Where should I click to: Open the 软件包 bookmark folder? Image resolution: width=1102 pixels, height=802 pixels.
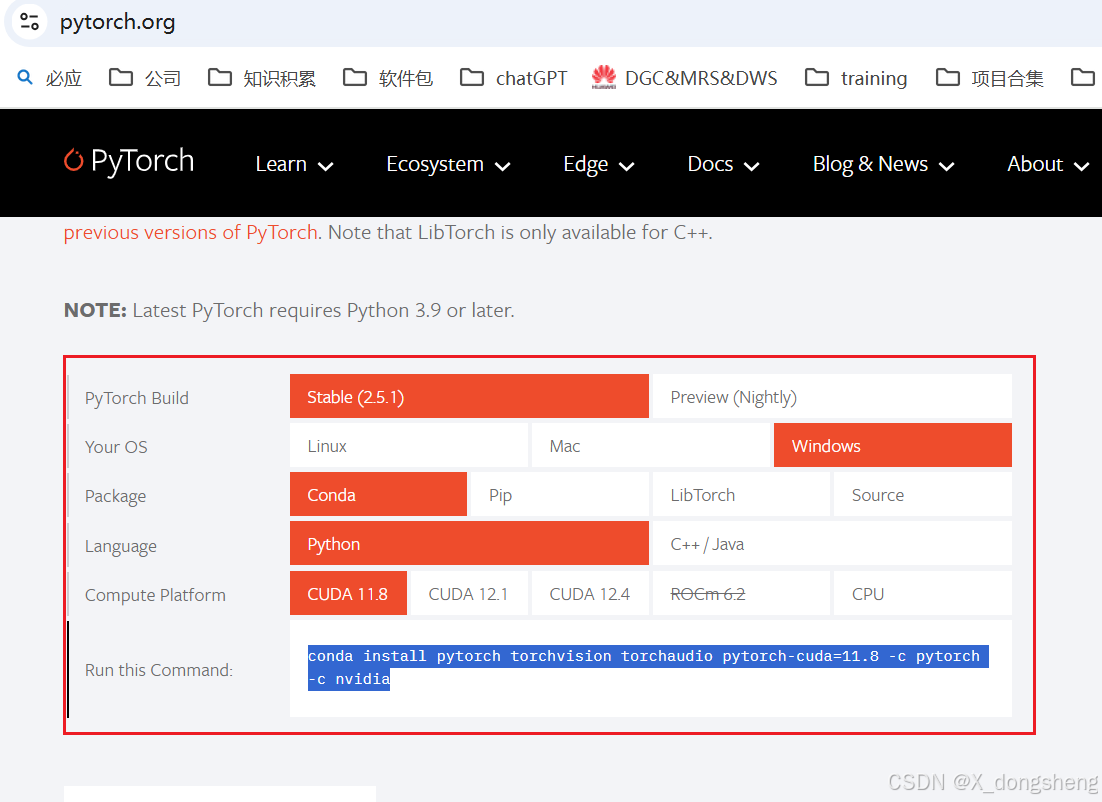(x=388, y=78)
